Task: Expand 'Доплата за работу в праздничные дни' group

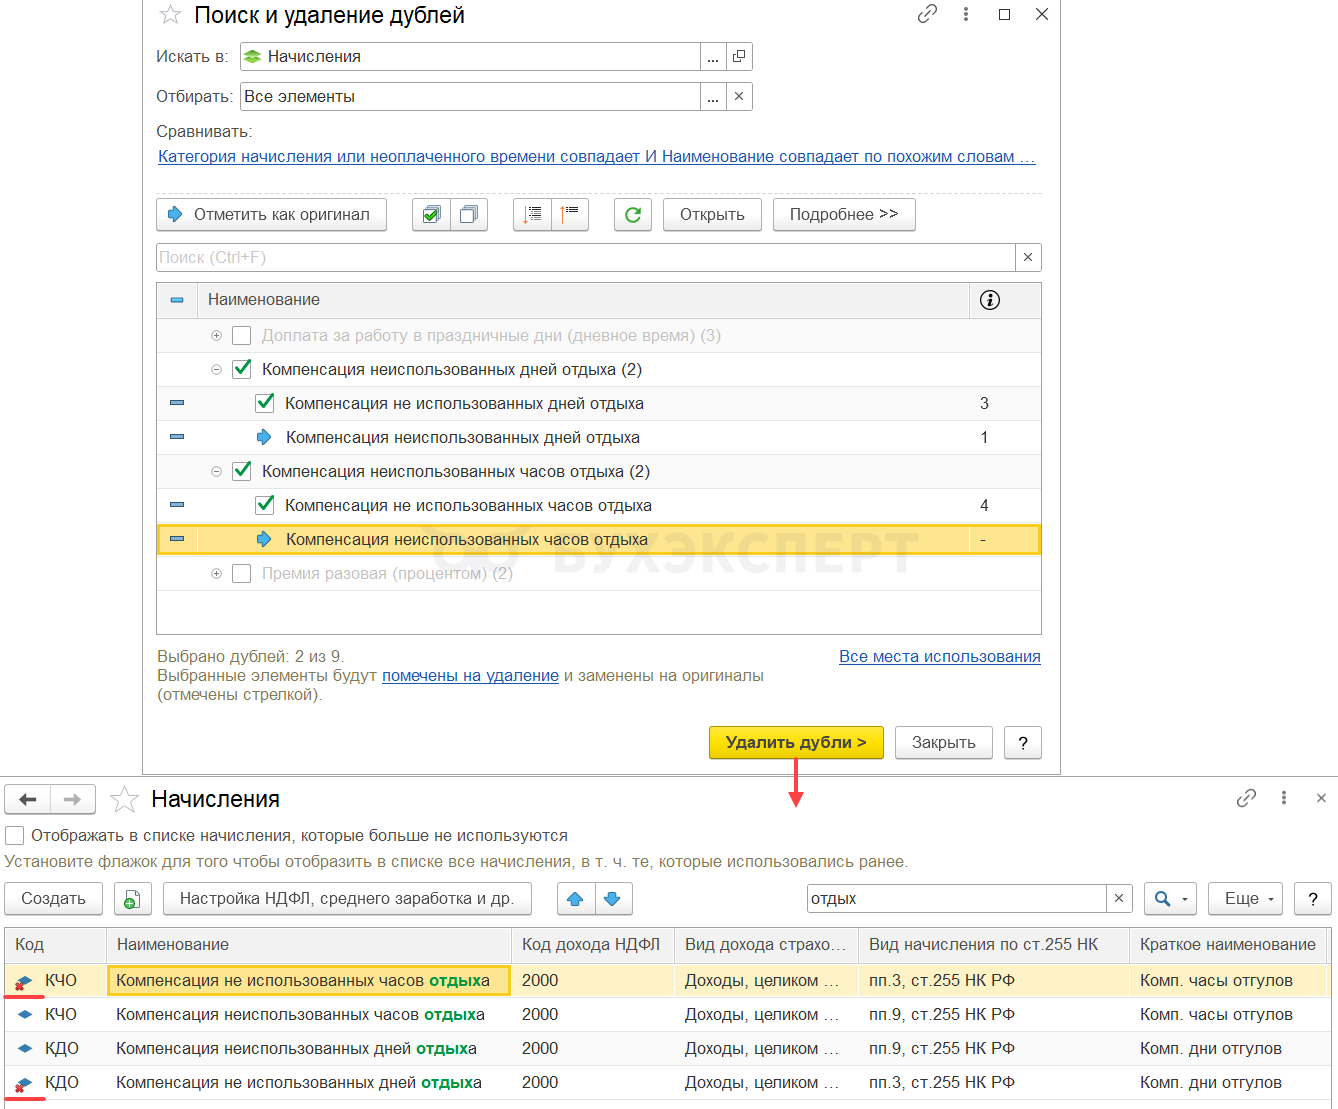Action: [x=216, y=336]
